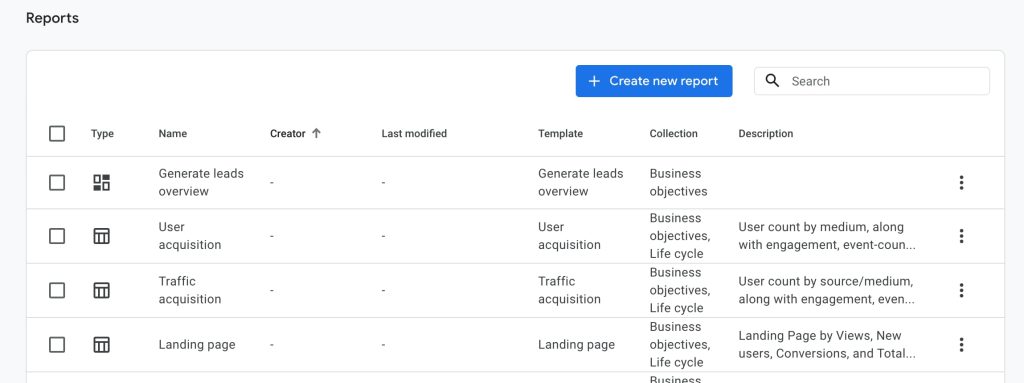Image resolution: width=1024 pixels, height=383 pixels.
Task: Click the magnifier icon in the search box
Action: pos(773,81)
